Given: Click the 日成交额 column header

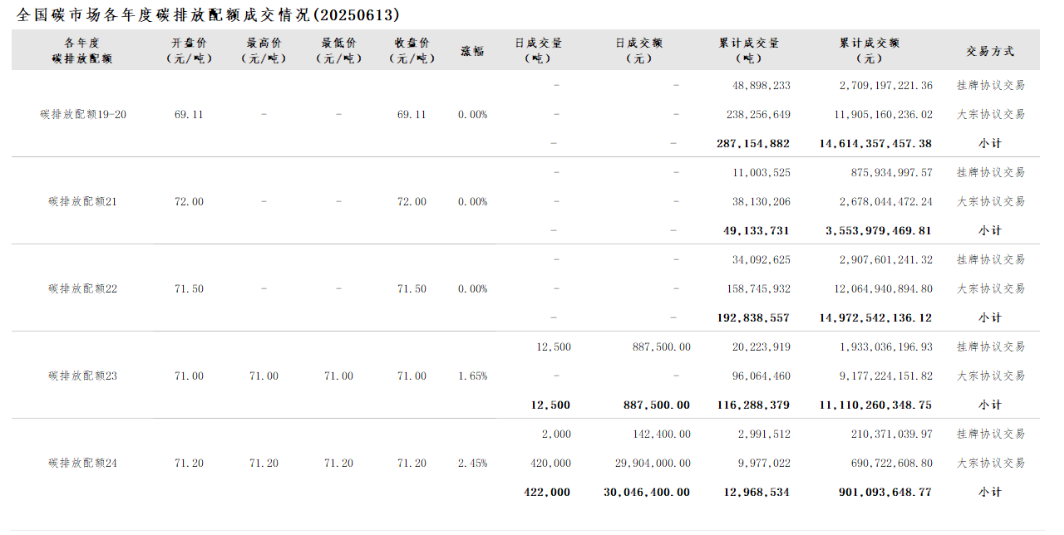Looking at the screenshot, I should [x=639, y=51].
